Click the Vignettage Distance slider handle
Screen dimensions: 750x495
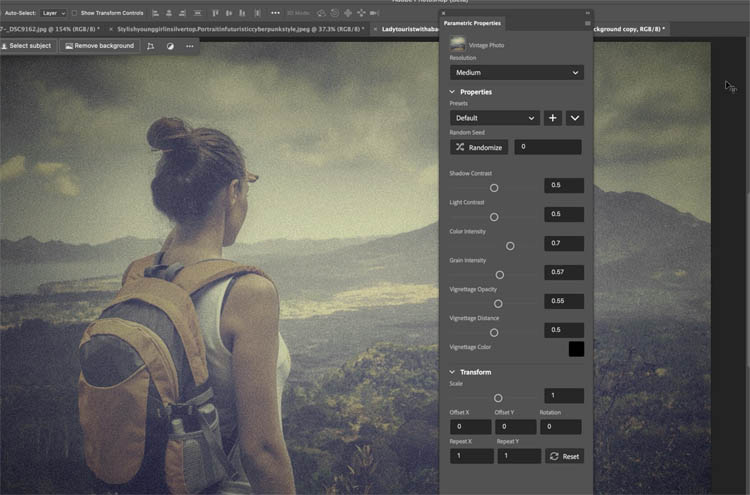[x=494, y=332]
